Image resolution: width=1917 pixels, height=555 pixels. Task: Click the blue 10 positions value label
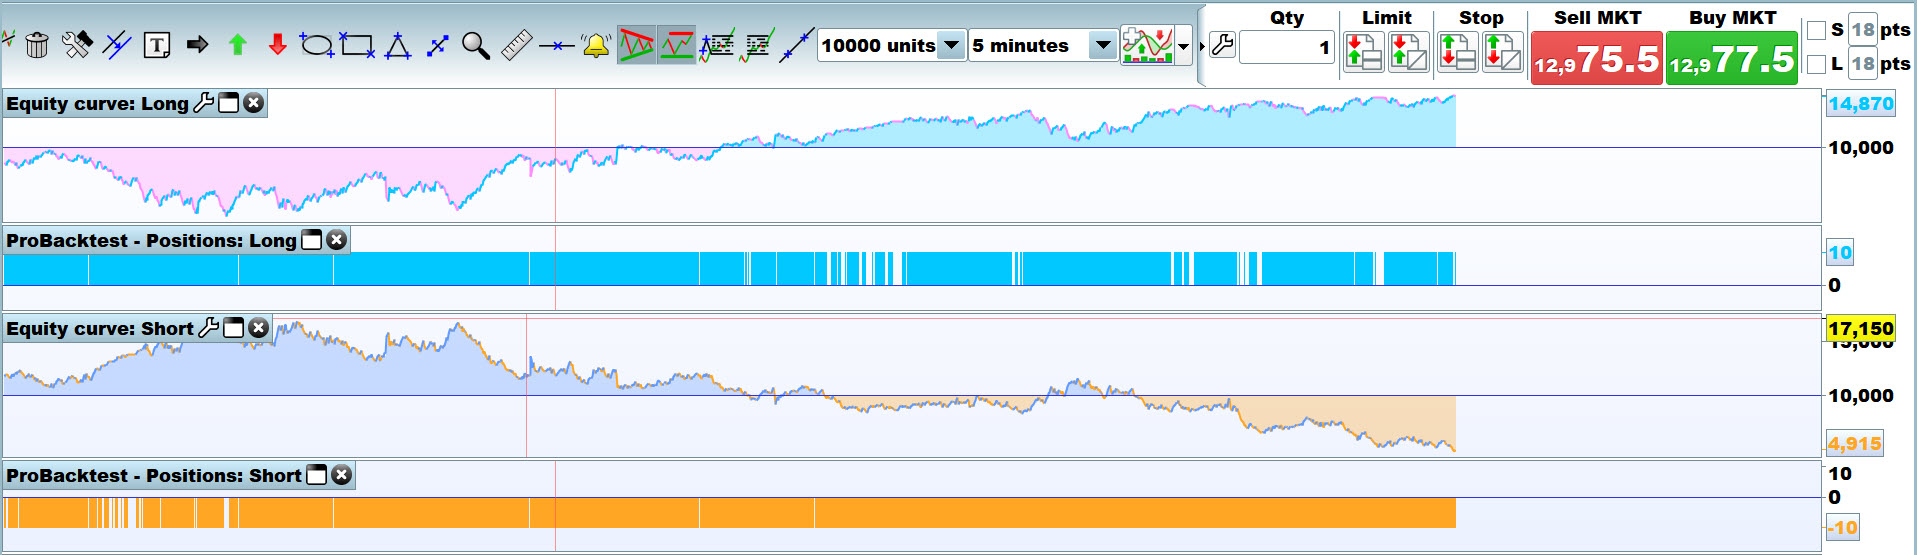(1840, 253)
